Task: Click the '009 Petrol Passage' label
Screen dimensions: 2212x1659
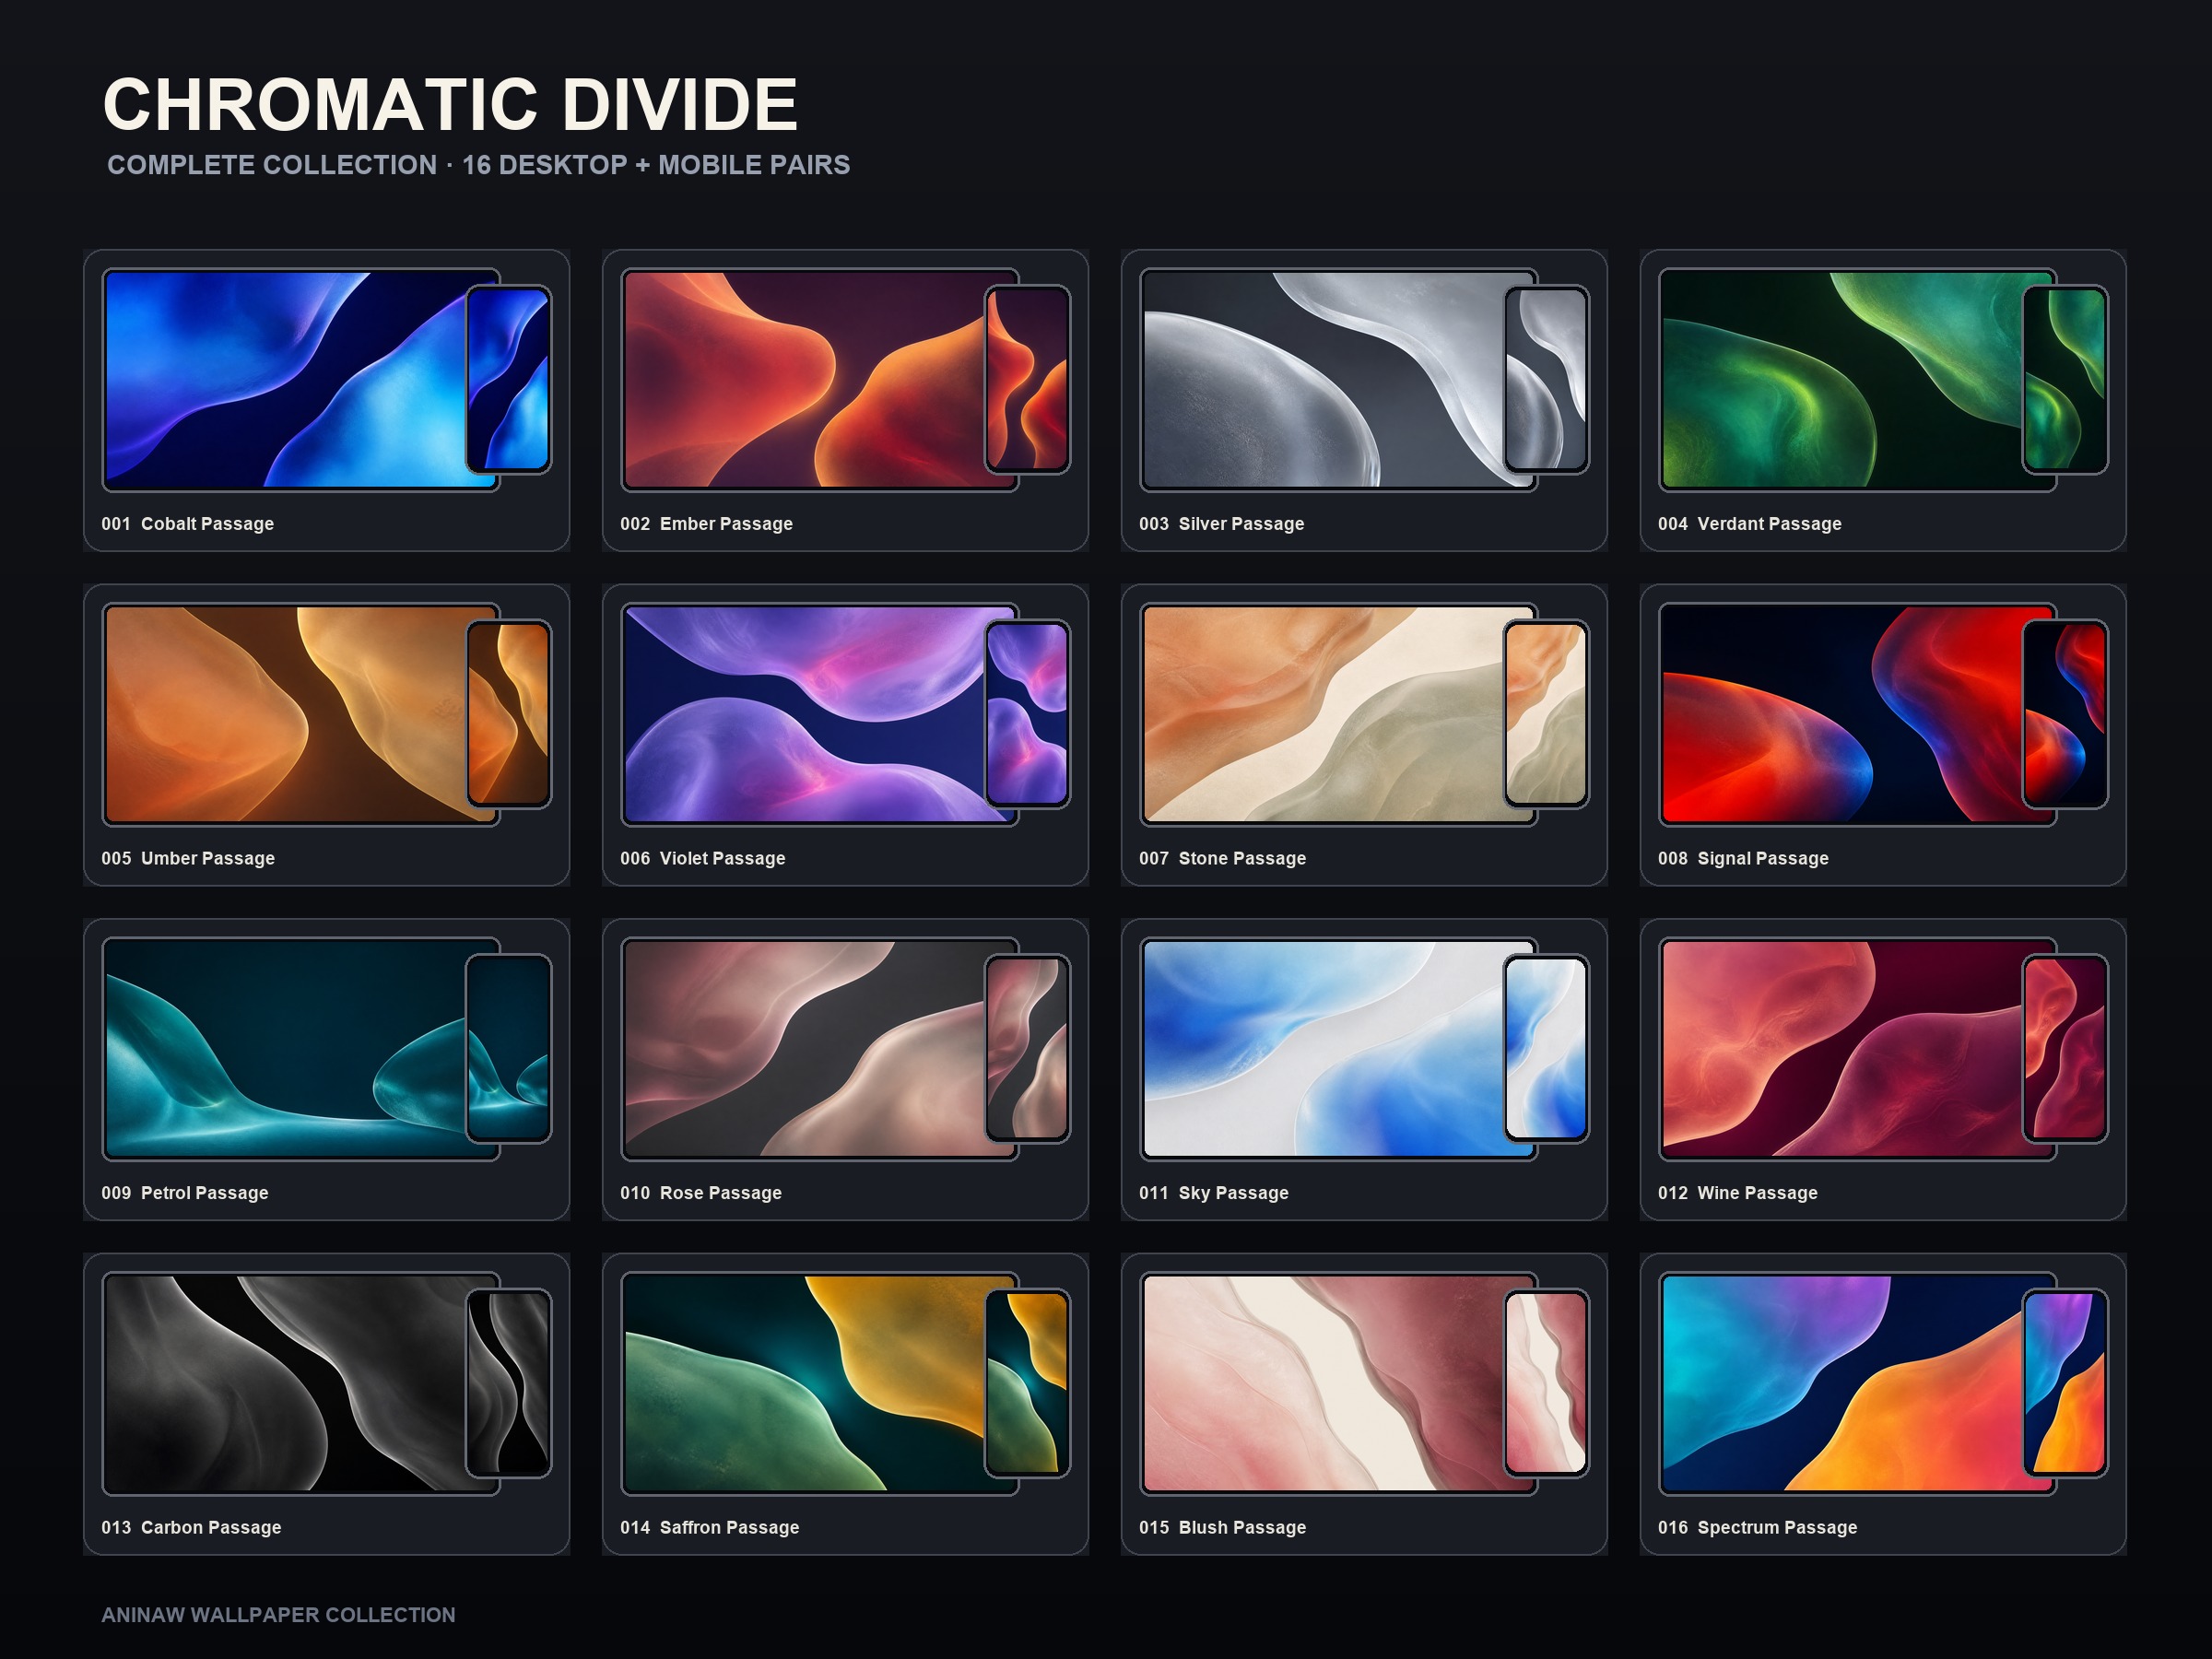Action: point(185,1193)
